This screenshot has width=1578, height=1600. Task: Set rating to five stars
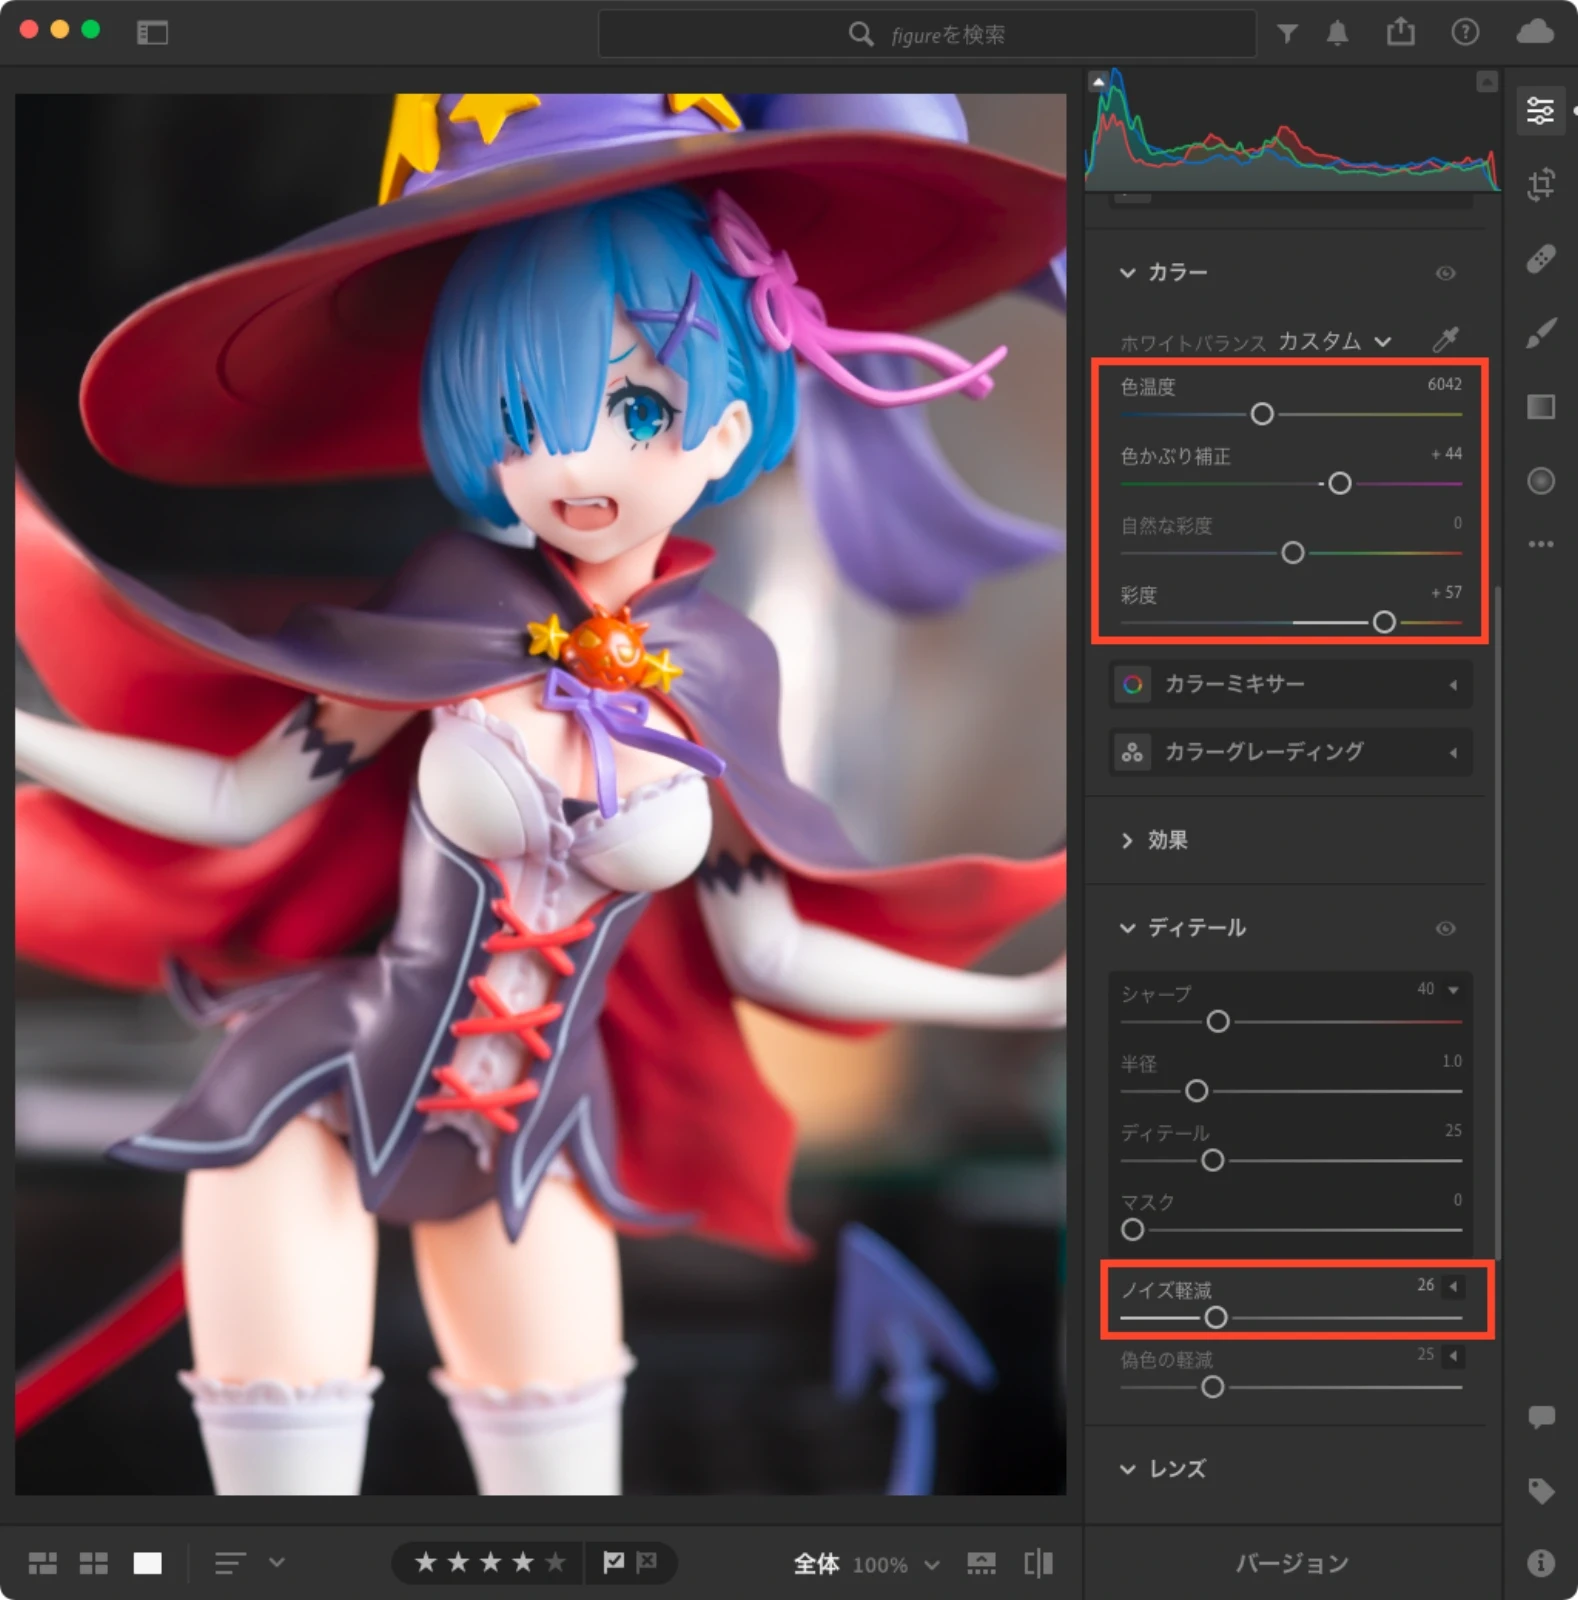click(x=555, y=1562)
